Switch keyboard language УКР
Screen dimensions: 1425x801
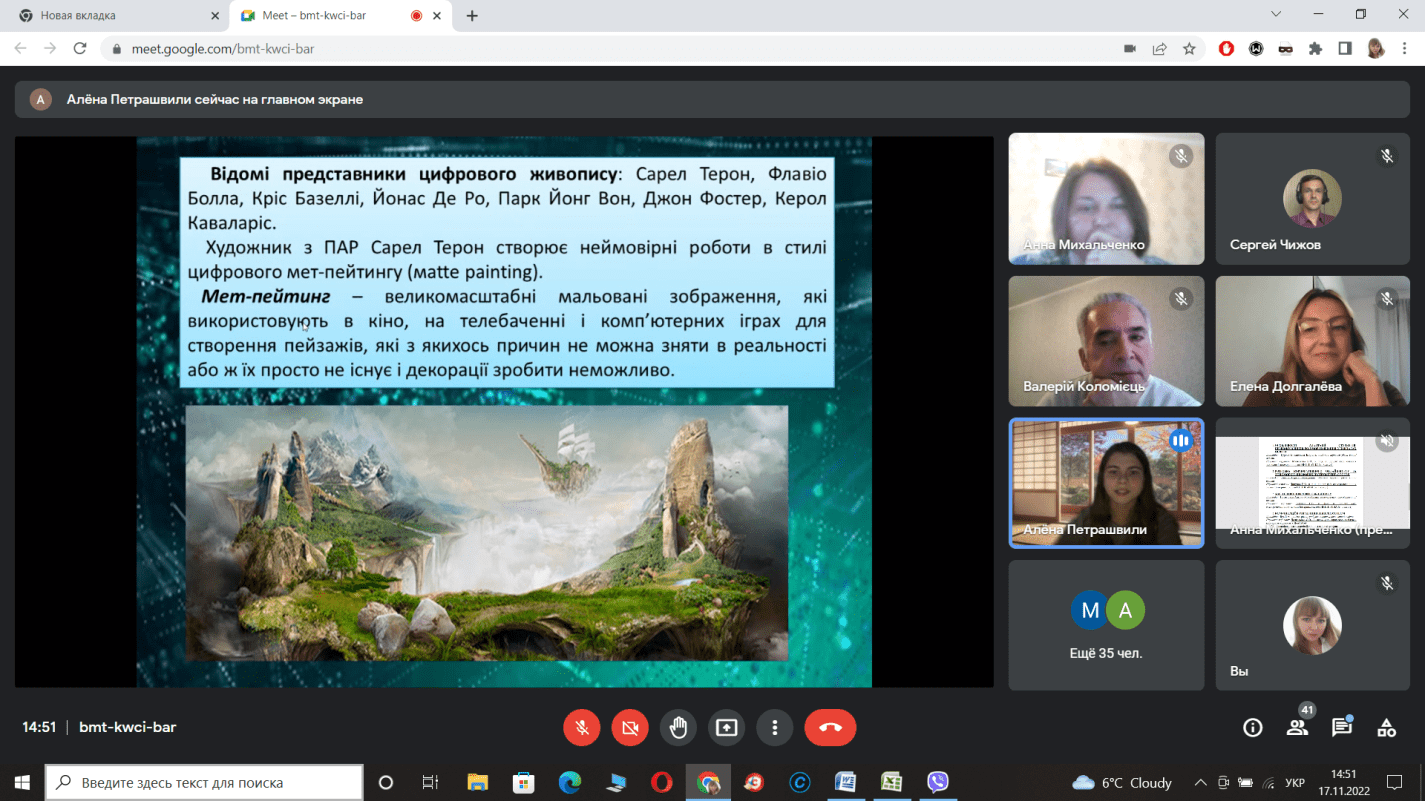pyautogui.click(x=1294, y=782)
